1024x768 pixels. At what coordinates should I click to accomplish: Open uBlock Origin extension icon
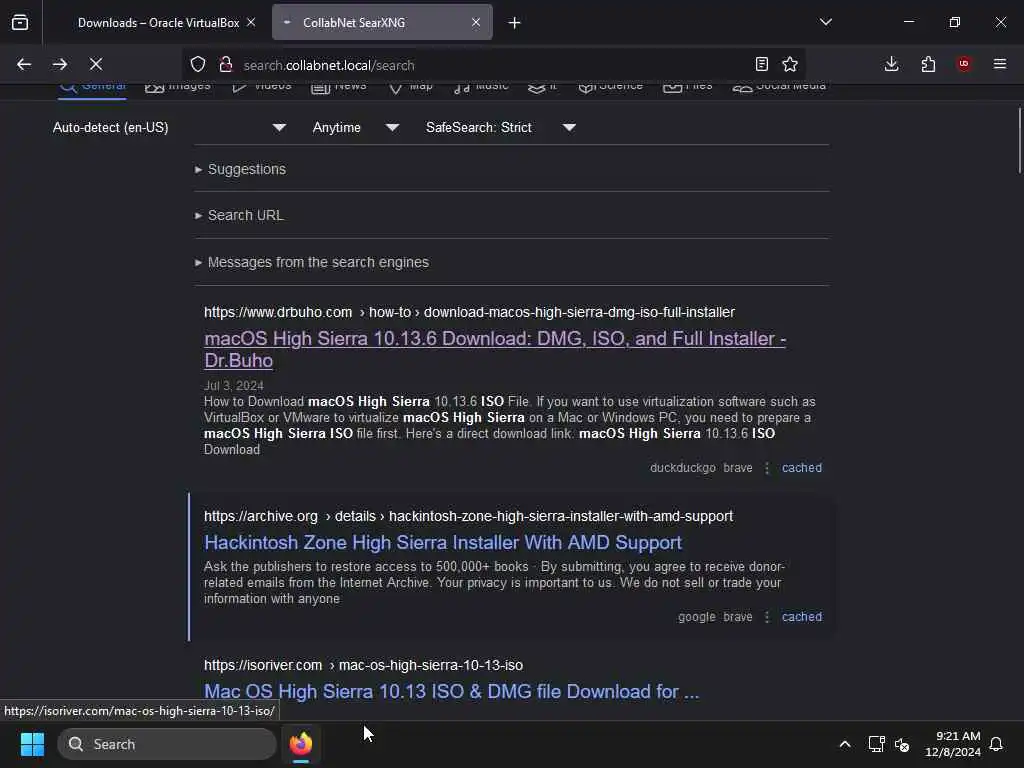click(964, 64)
